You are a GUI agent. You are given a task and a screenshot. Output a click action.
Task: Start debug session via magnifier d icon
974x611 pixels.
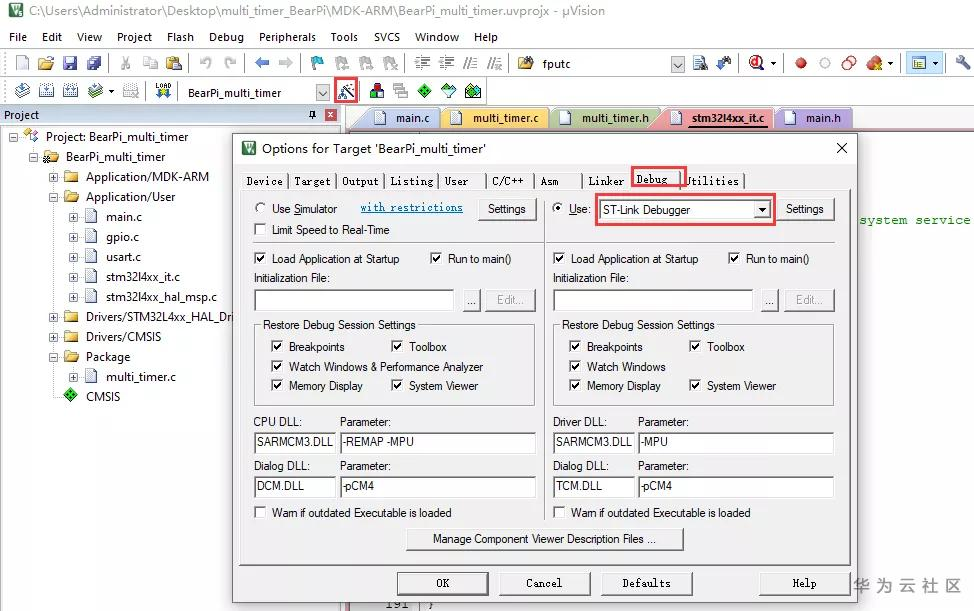tap(756, 63)
